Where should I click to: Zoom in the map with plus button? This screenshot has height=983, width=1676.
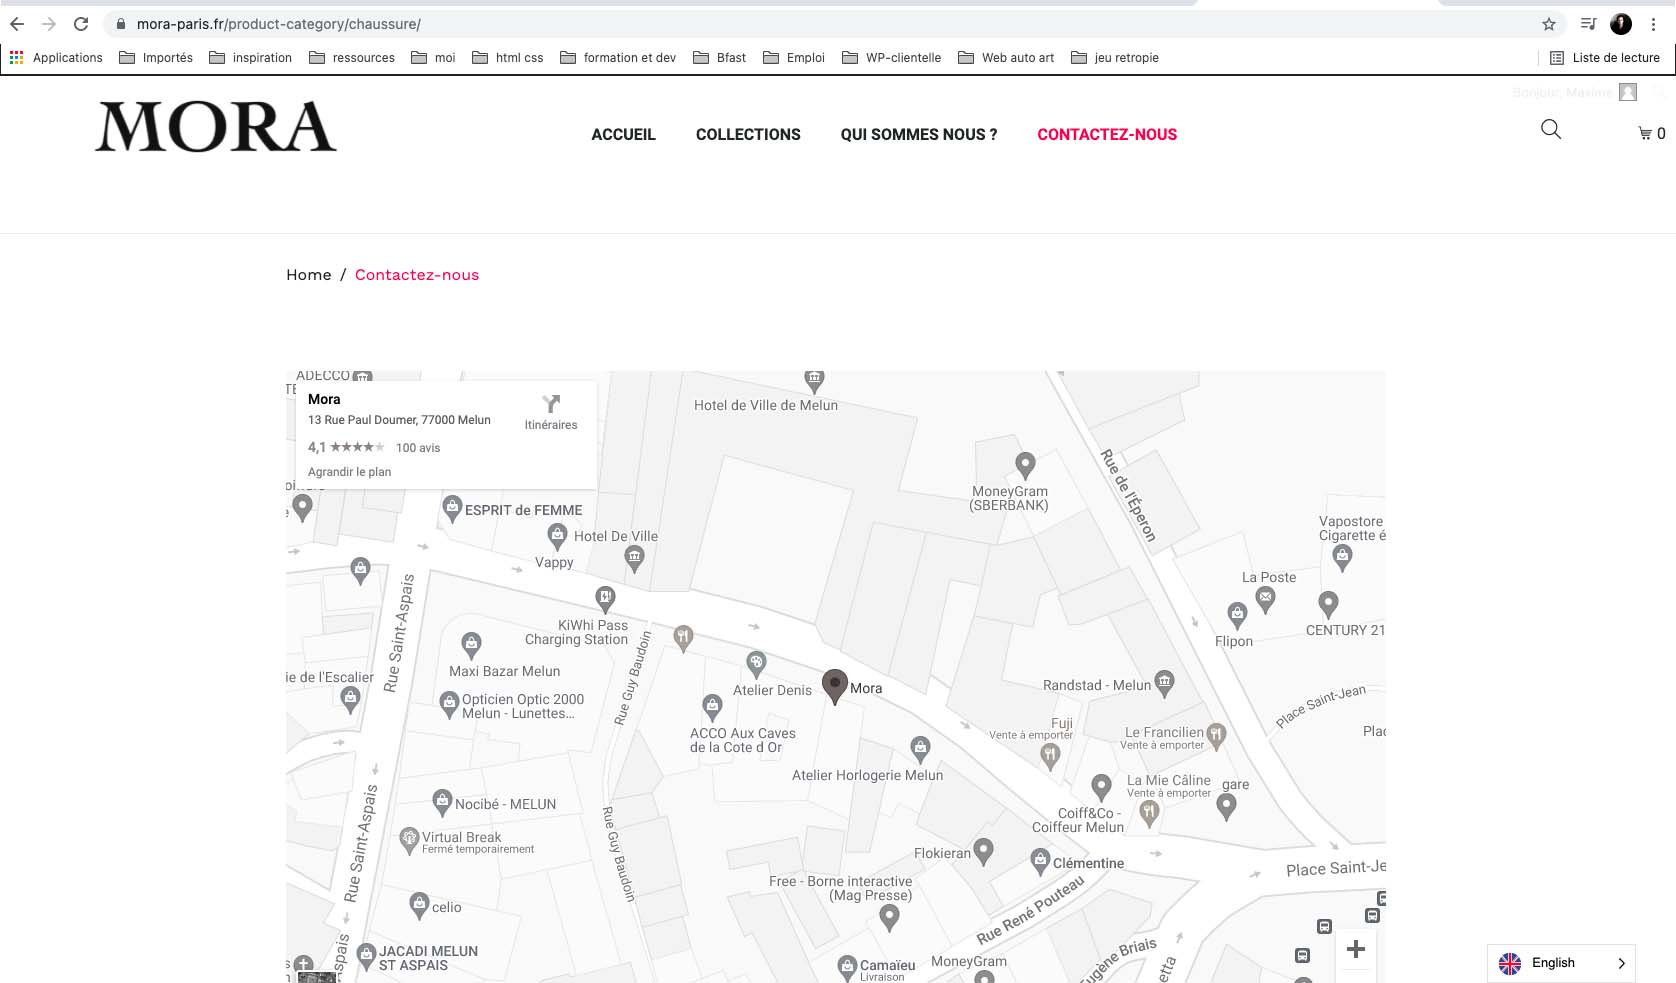coord(1356,949)
